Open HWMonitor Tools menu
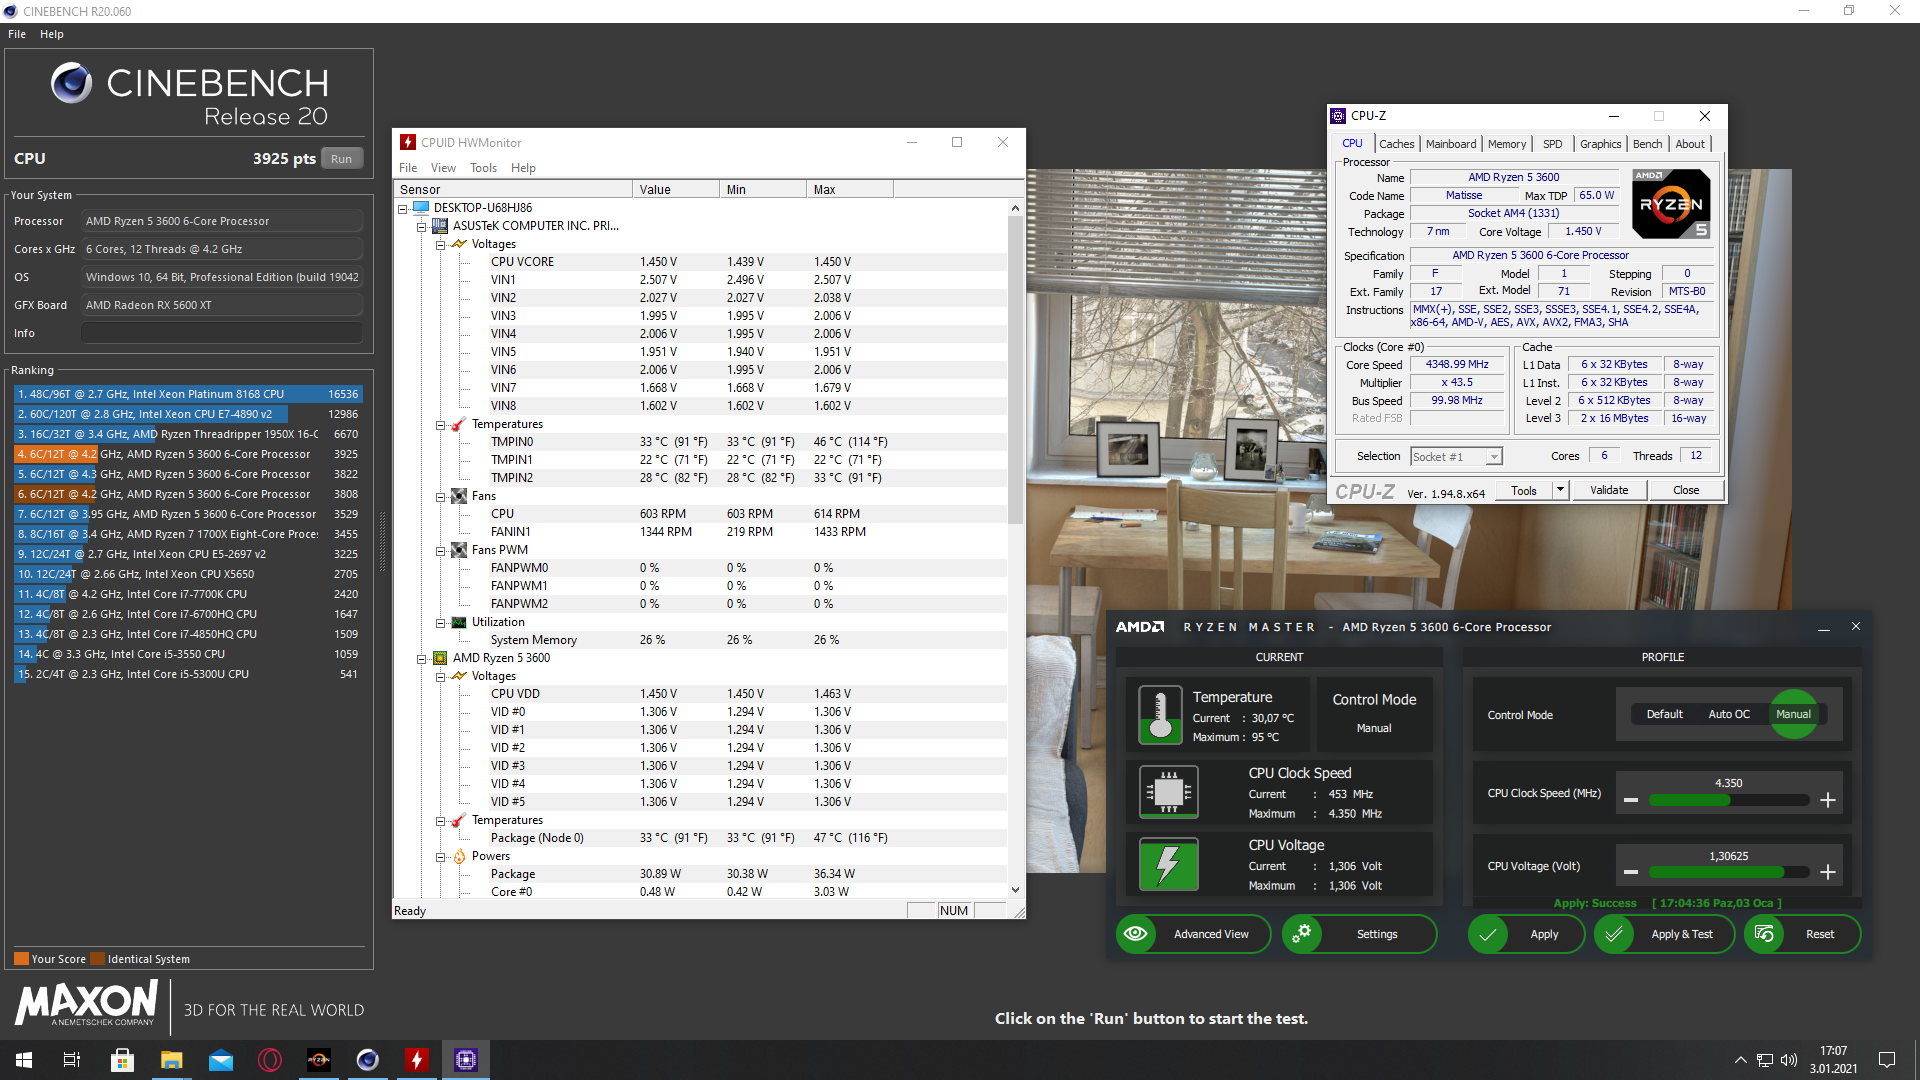This screenshot has width=1920, height=1080. click(x=483, y=168)
